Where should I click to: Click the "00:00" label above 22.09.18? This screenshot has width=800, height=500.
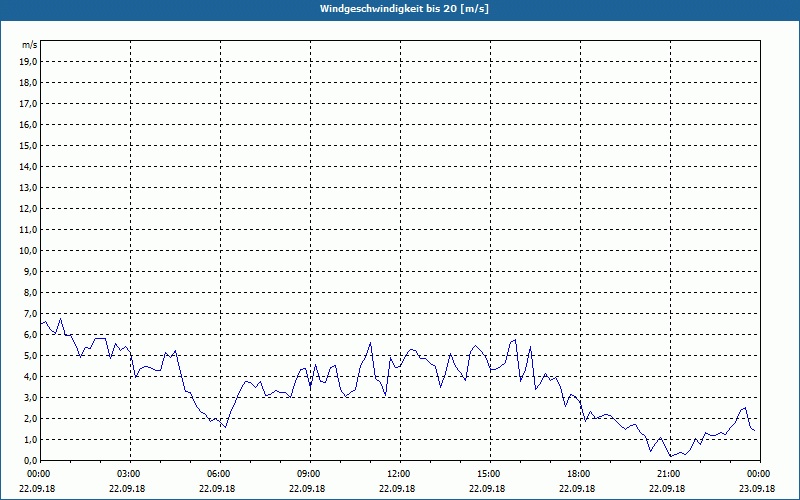pyautogui.click(x=39, y=474)
